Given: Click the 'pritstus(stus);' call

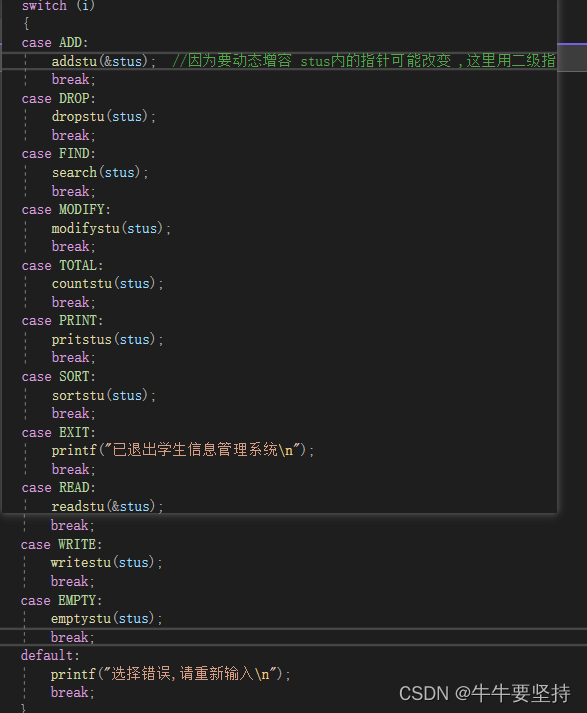Looking at the screenshot, I should coord(108,340).
